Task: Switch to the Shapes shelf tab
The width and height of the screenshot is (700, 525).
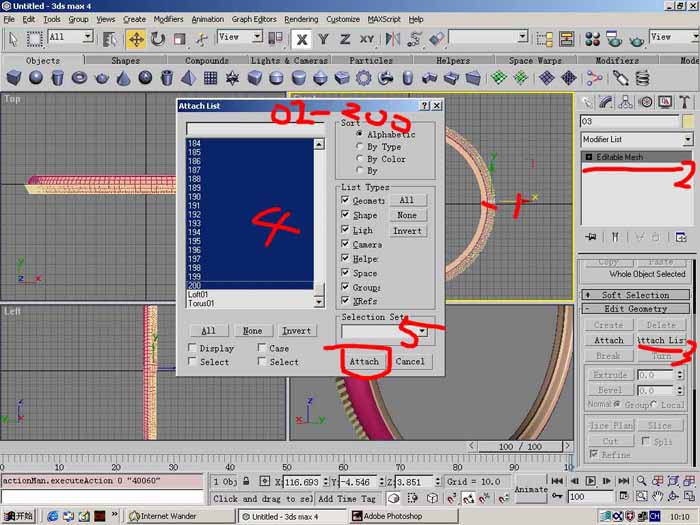Action: coord(125,60)
